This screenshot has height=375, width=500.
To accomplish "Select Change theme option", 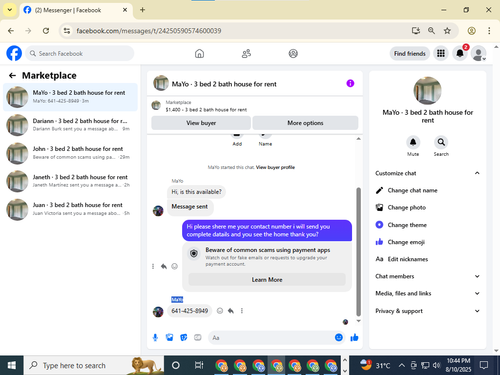I will point(427,225).
